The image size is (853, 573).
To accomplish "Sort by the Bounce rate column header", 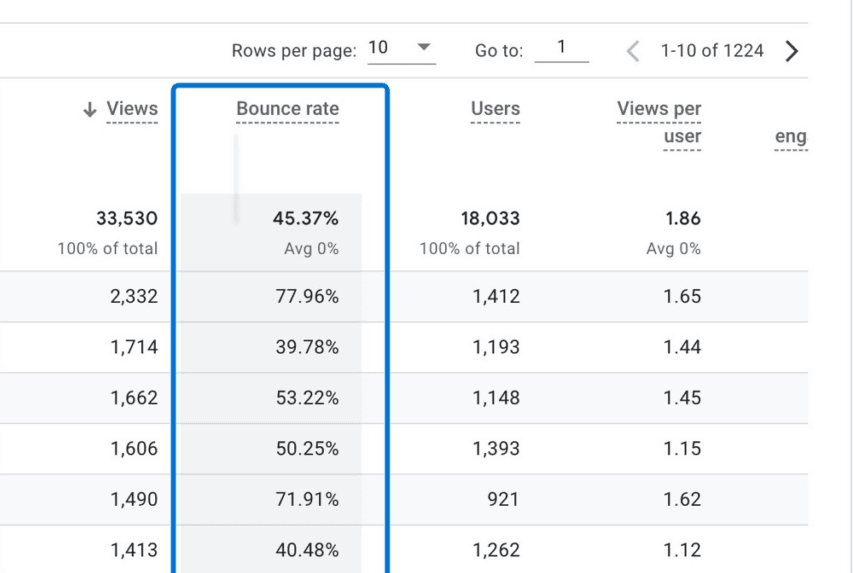I will click(287, 109).
